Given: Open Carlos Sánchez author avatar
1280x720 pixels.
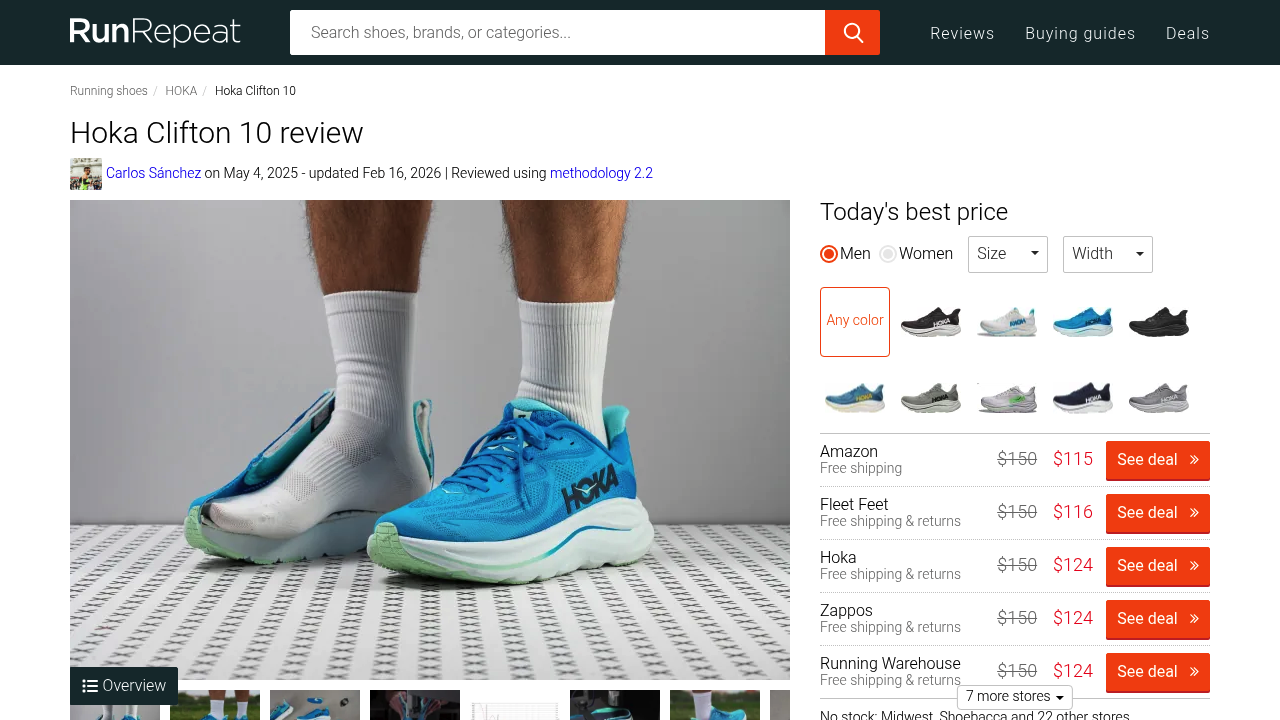Looking at the screenshot, I should [x=86, y=174].
